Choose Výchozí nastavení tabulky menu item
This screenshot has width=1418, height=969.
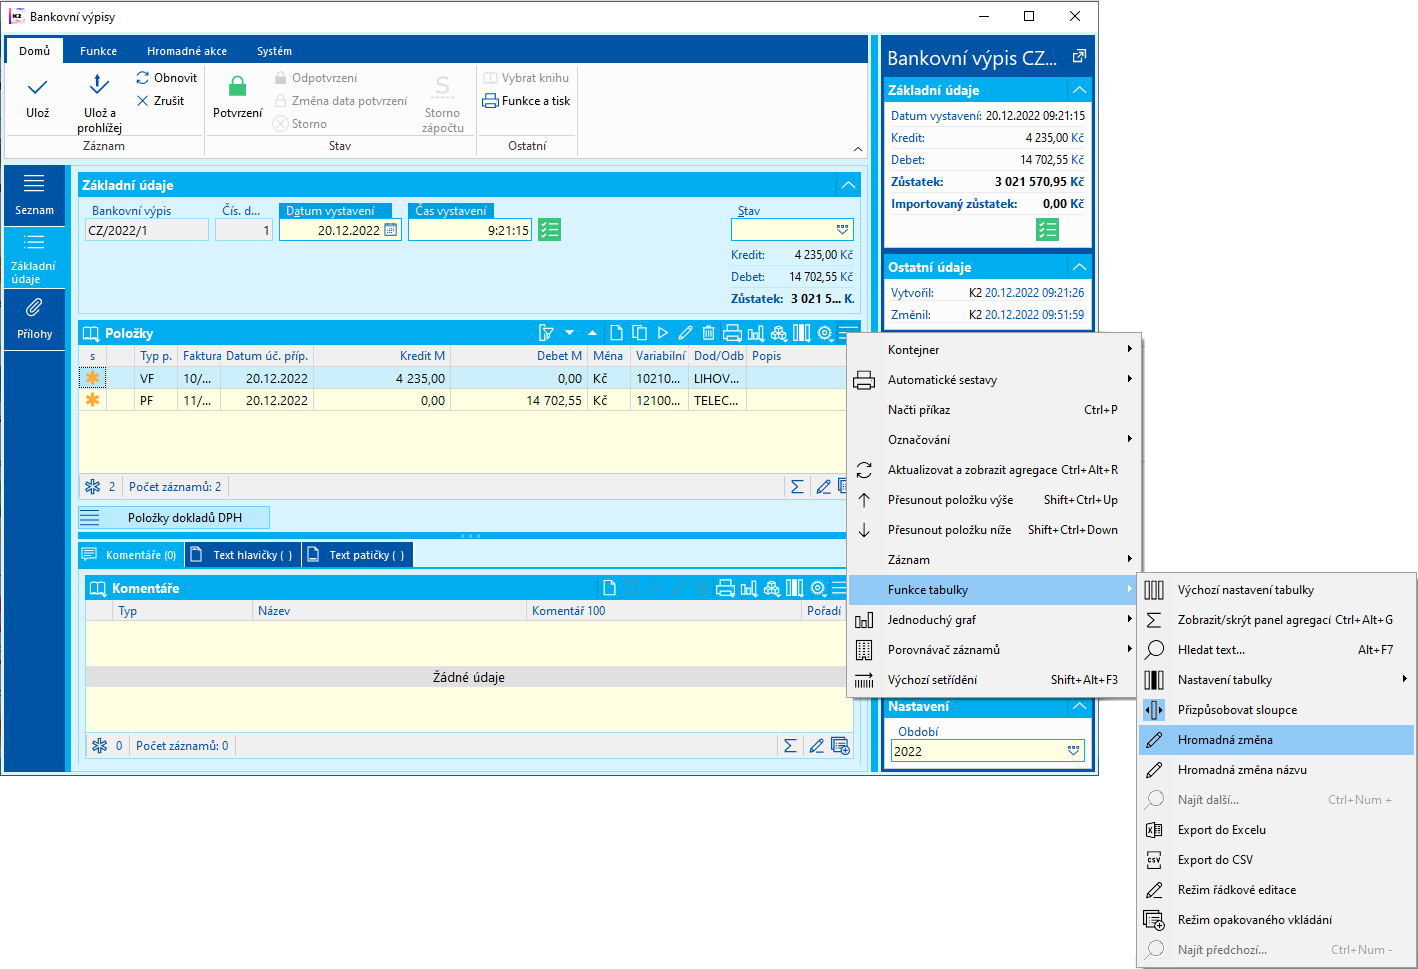tap(1276, 590)
